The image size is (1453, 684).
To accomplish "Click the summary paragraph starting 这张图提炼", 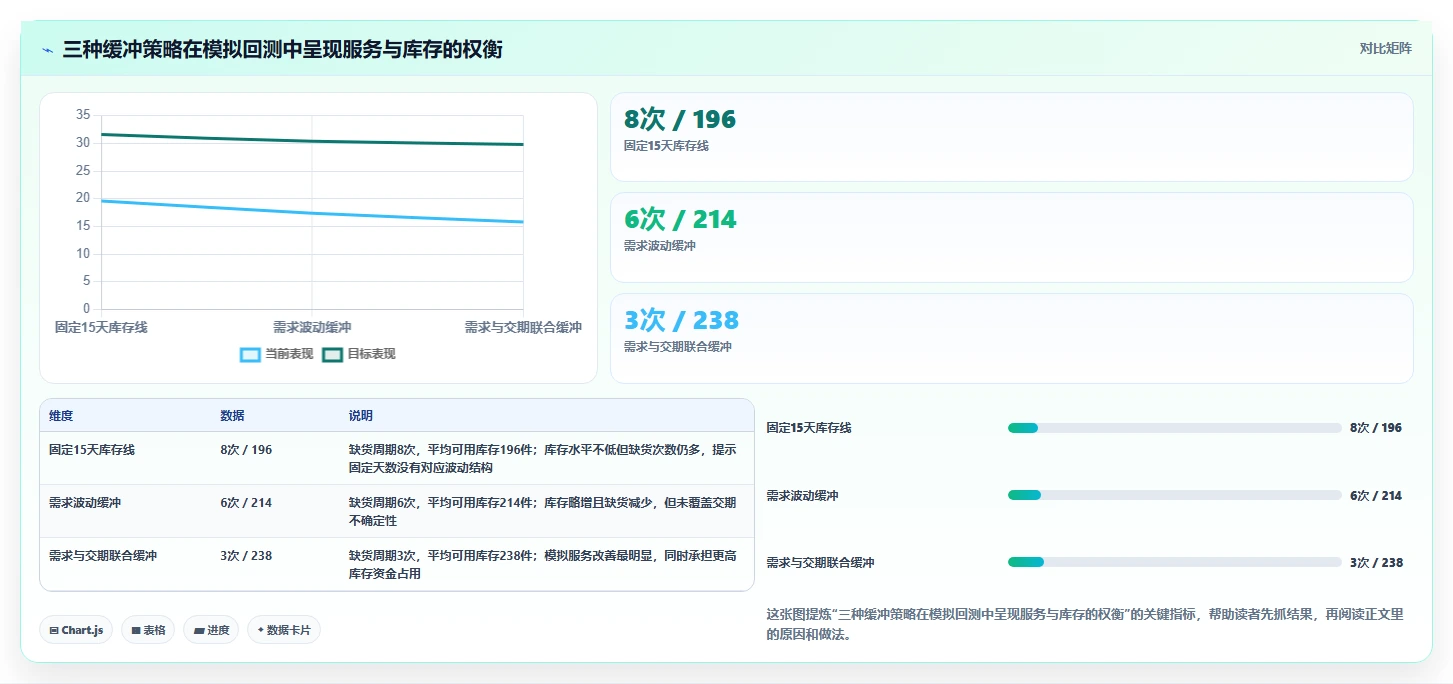I will 1084,624.
